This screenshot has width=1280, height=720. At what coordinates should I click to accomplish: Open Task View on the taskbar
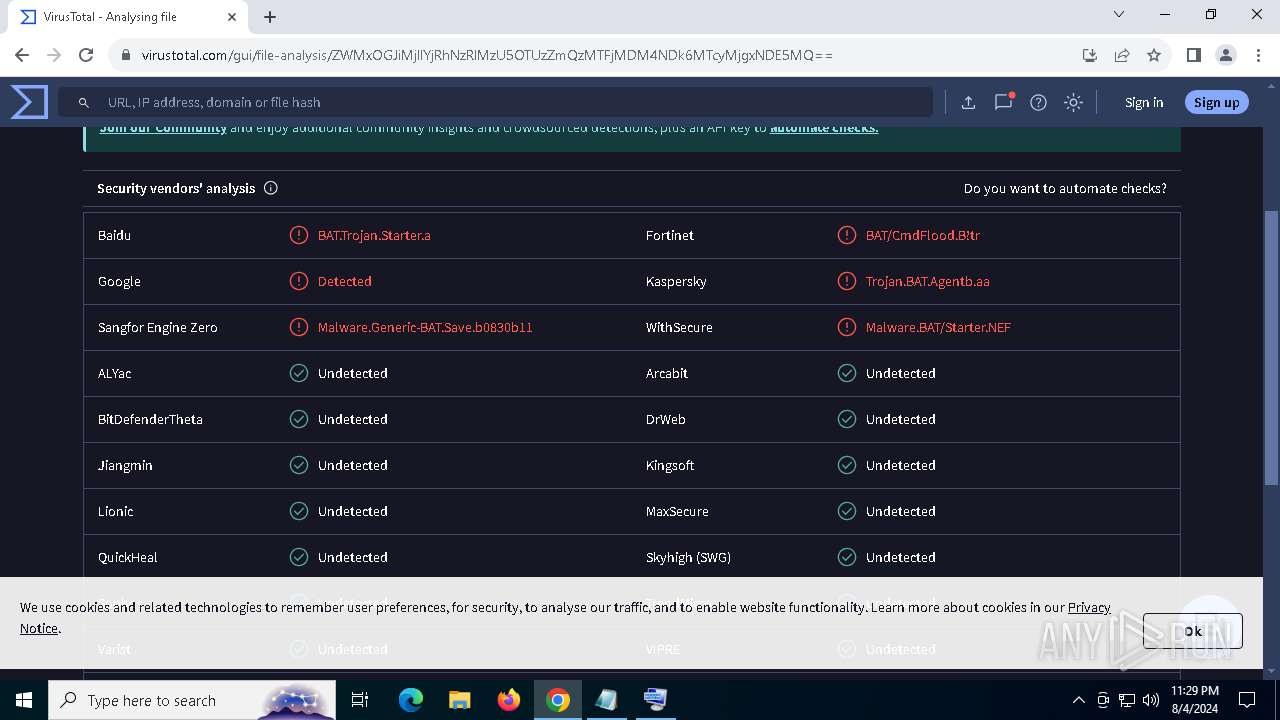coord(360,700)
